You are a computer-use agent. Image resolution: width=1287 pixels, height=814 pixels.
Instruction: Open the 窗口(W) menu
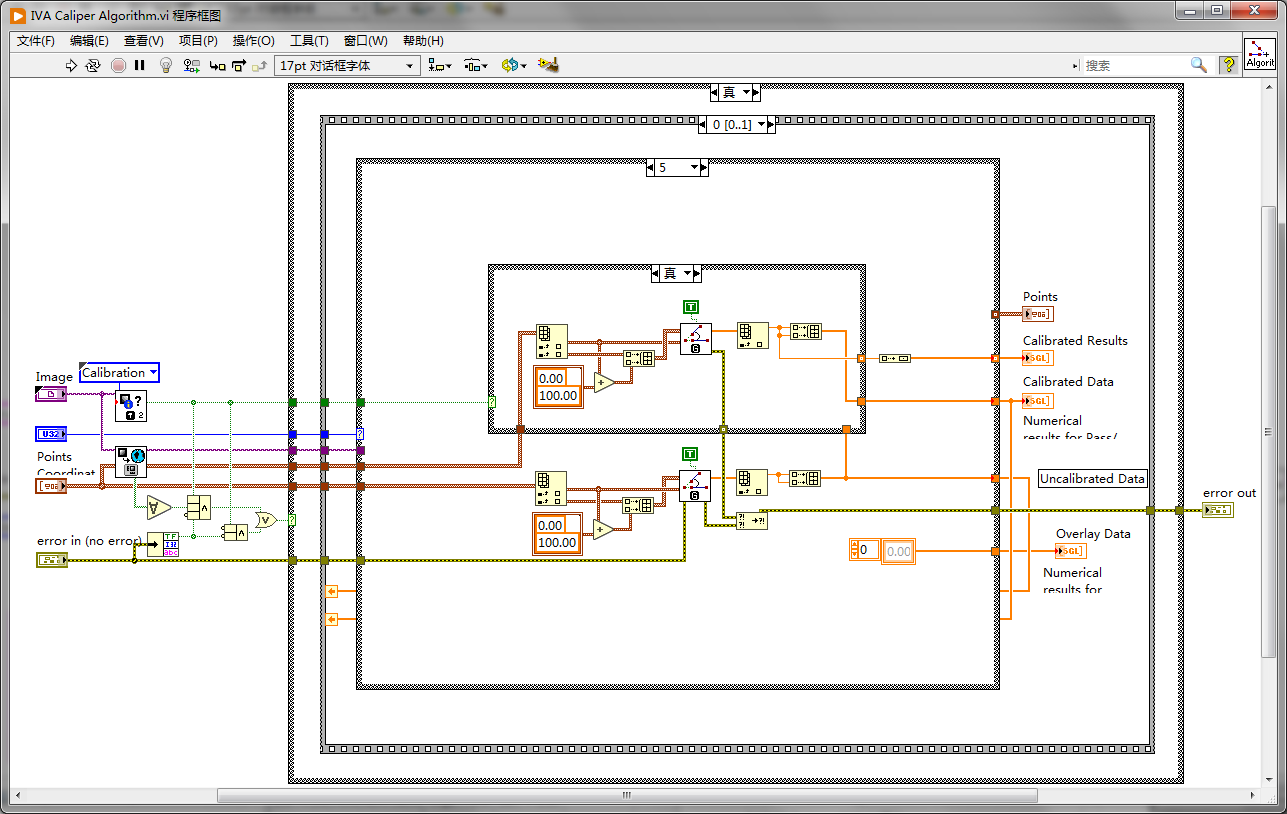tap(365, 41)
